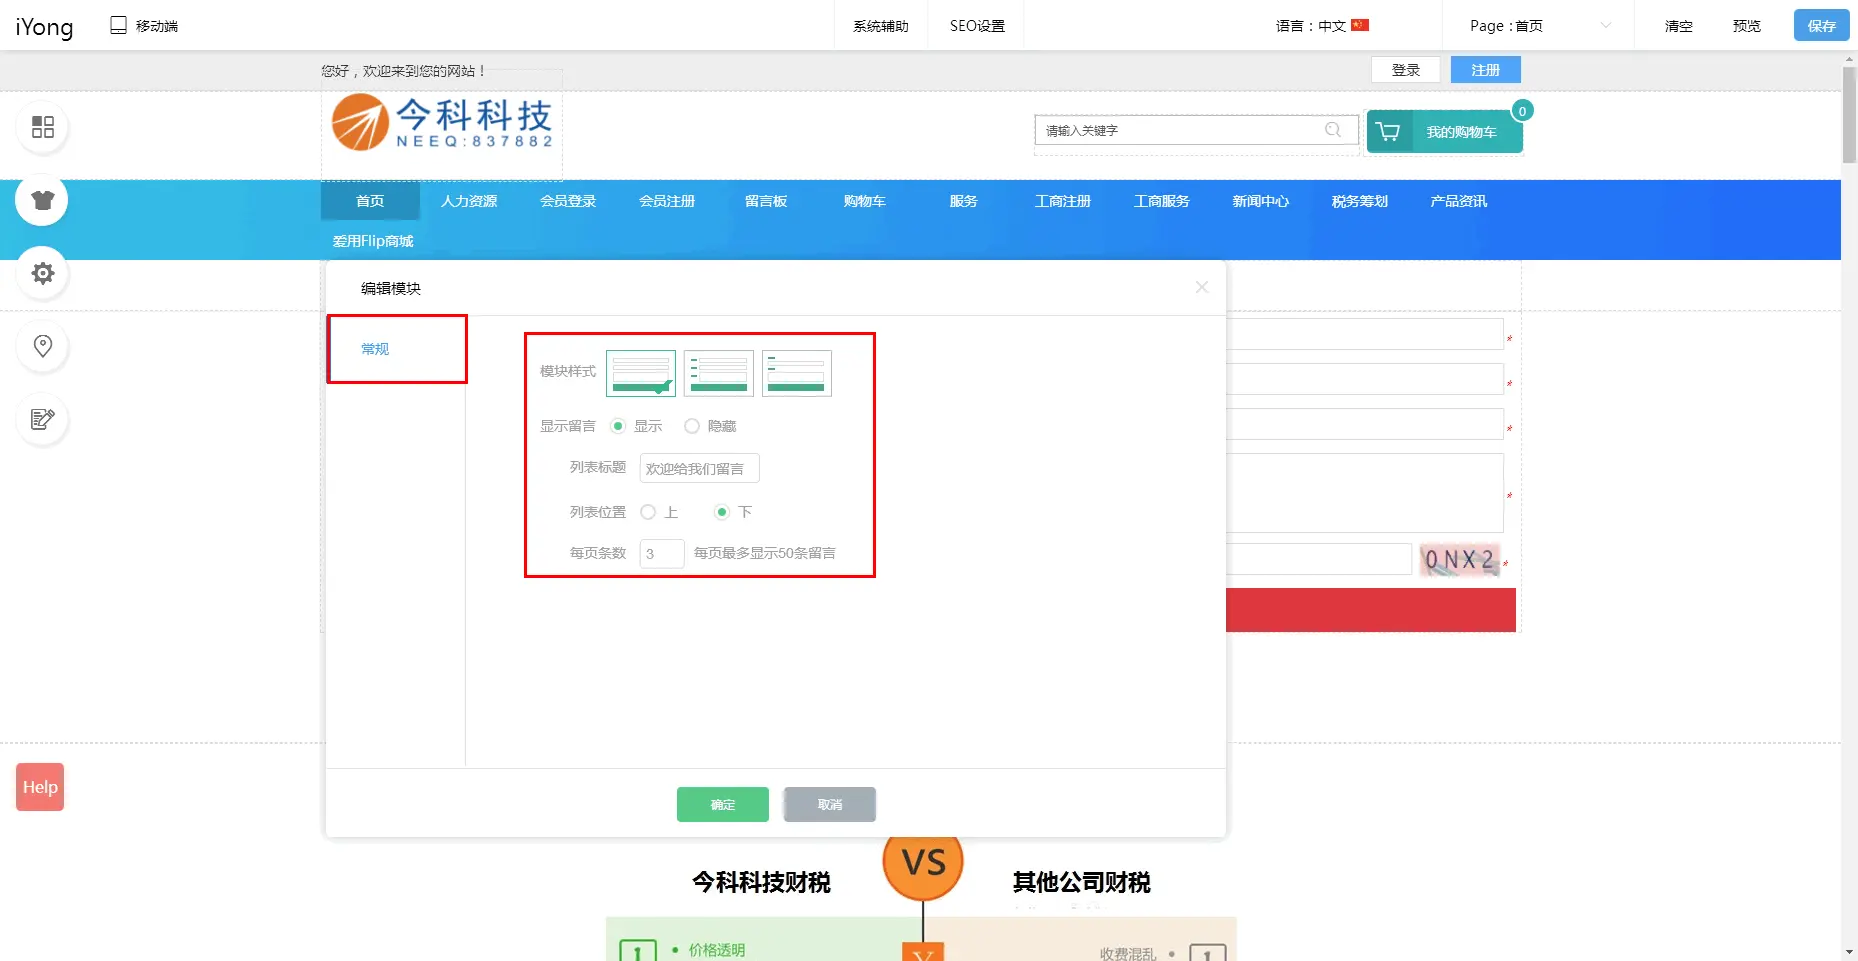Select 上 radio for list position

[648, 512]
